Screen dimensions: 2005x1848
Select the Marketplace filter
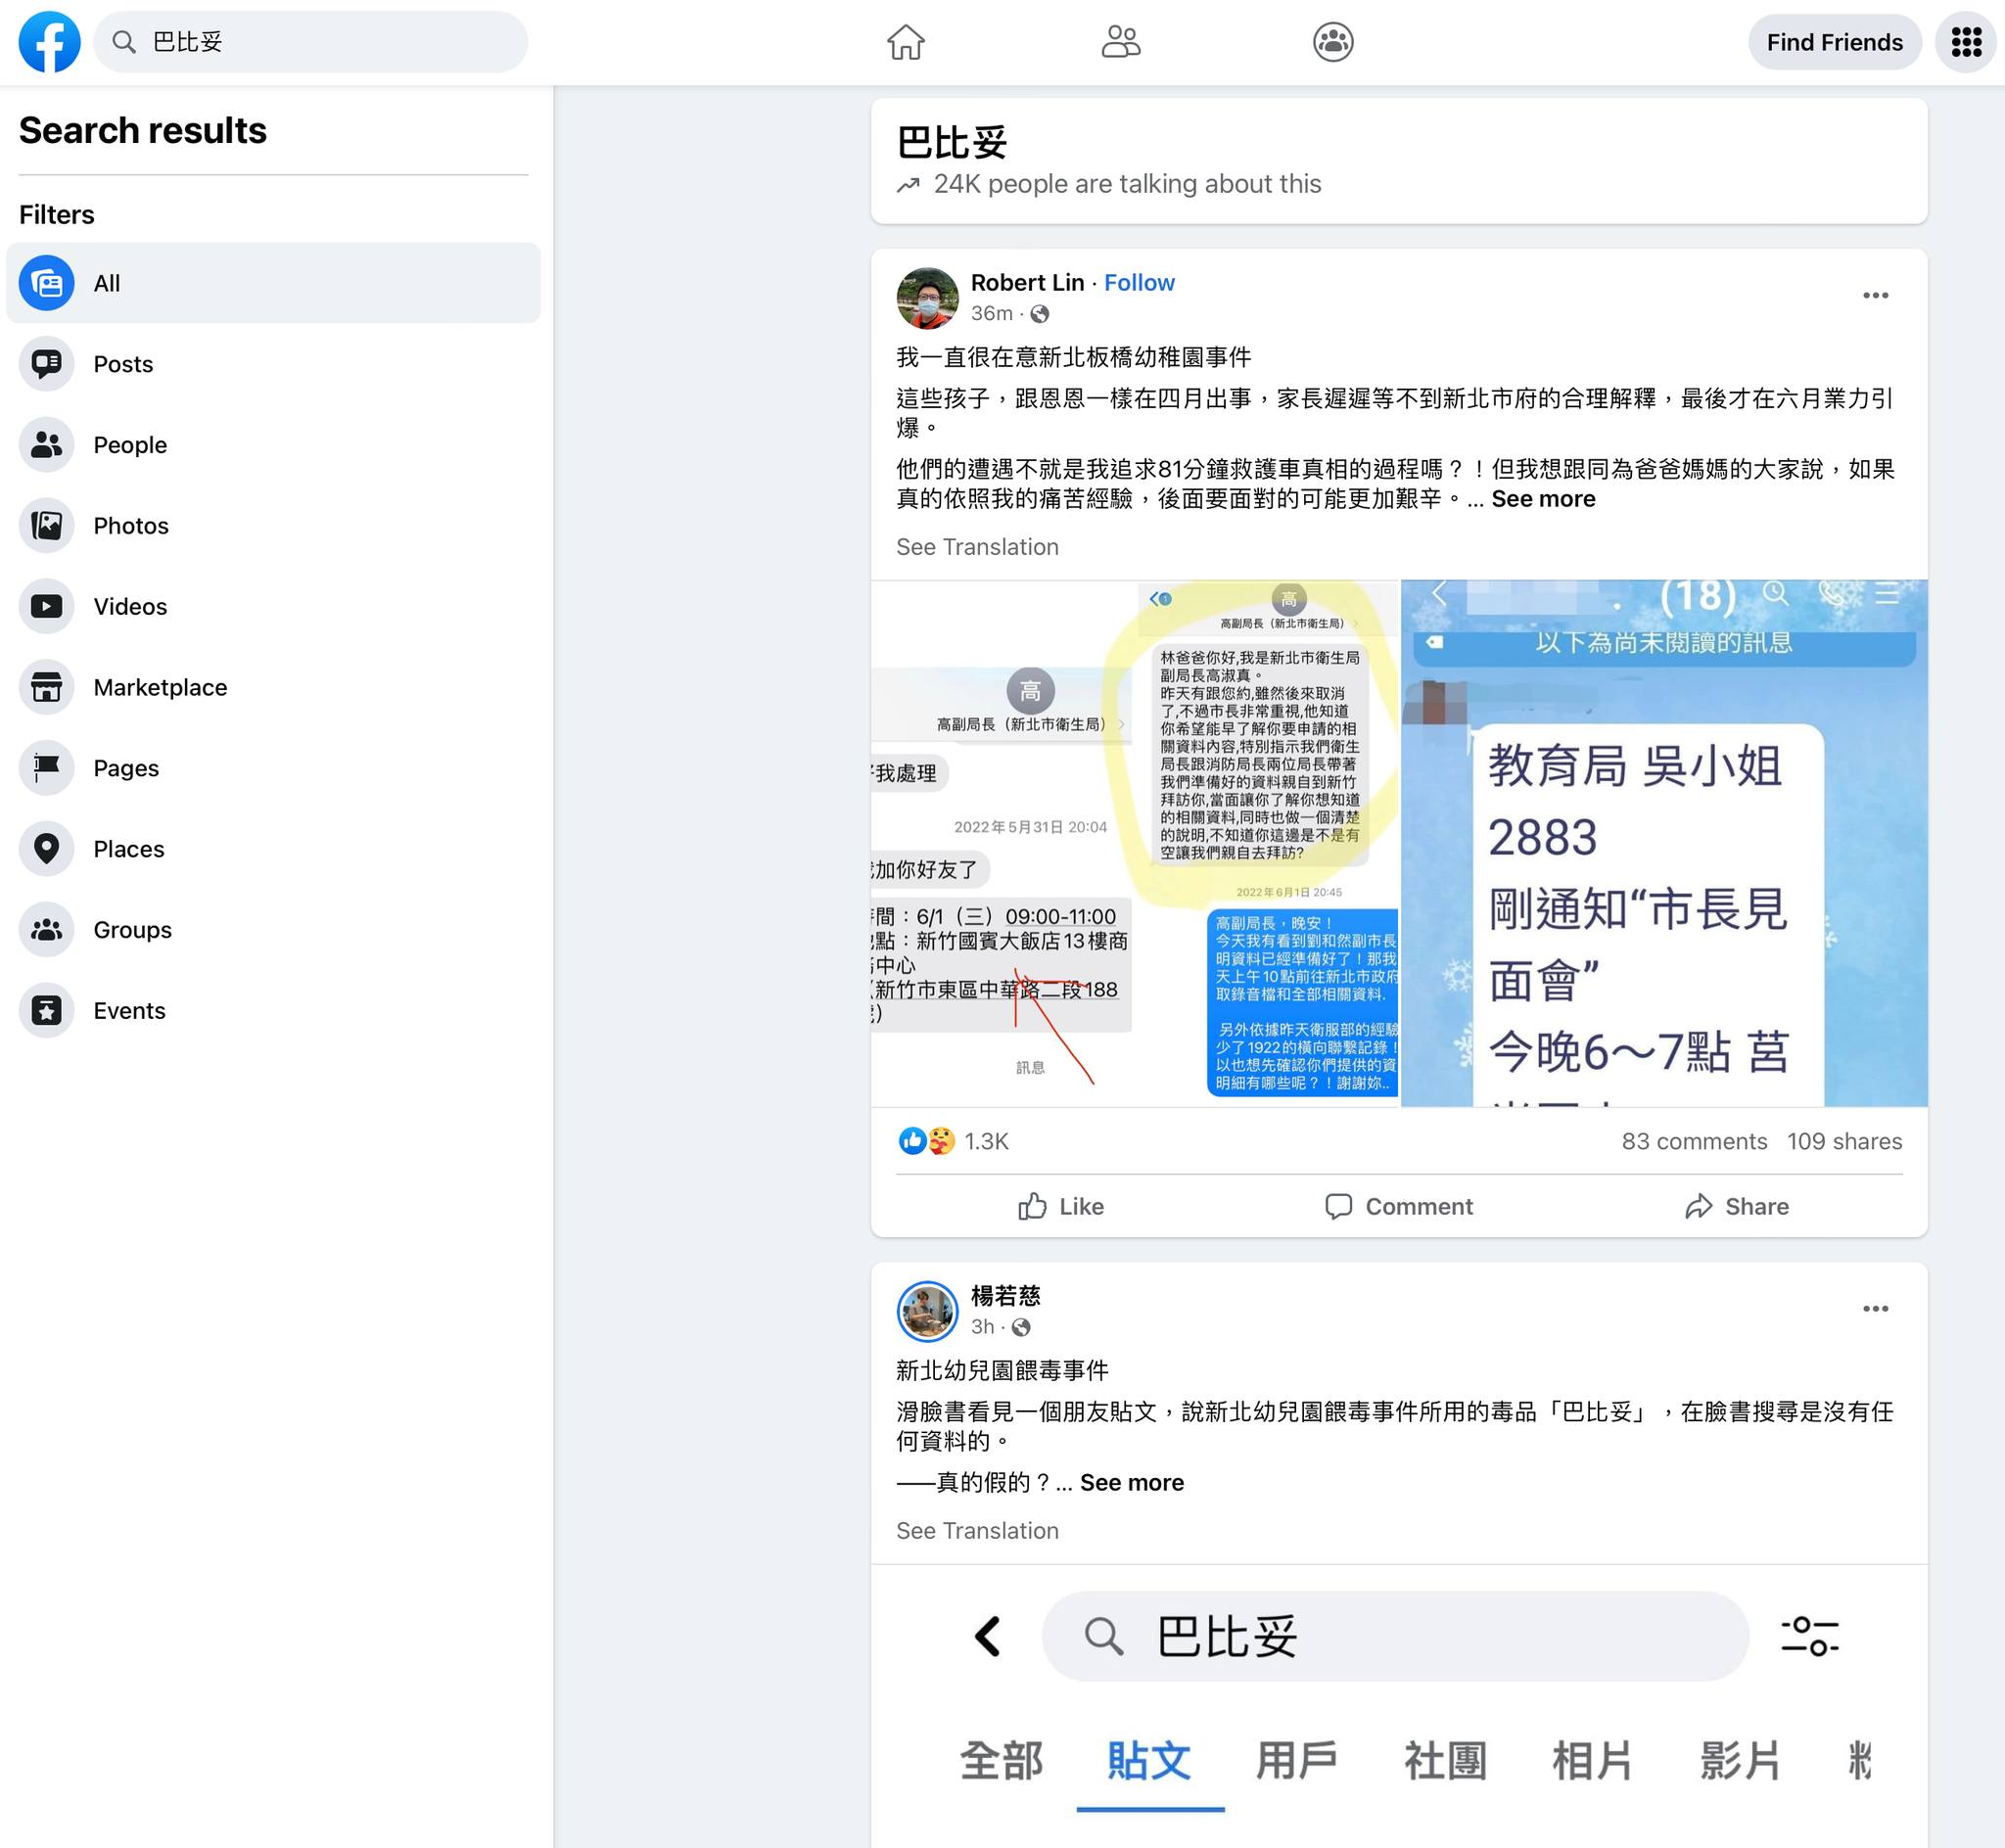273,687
